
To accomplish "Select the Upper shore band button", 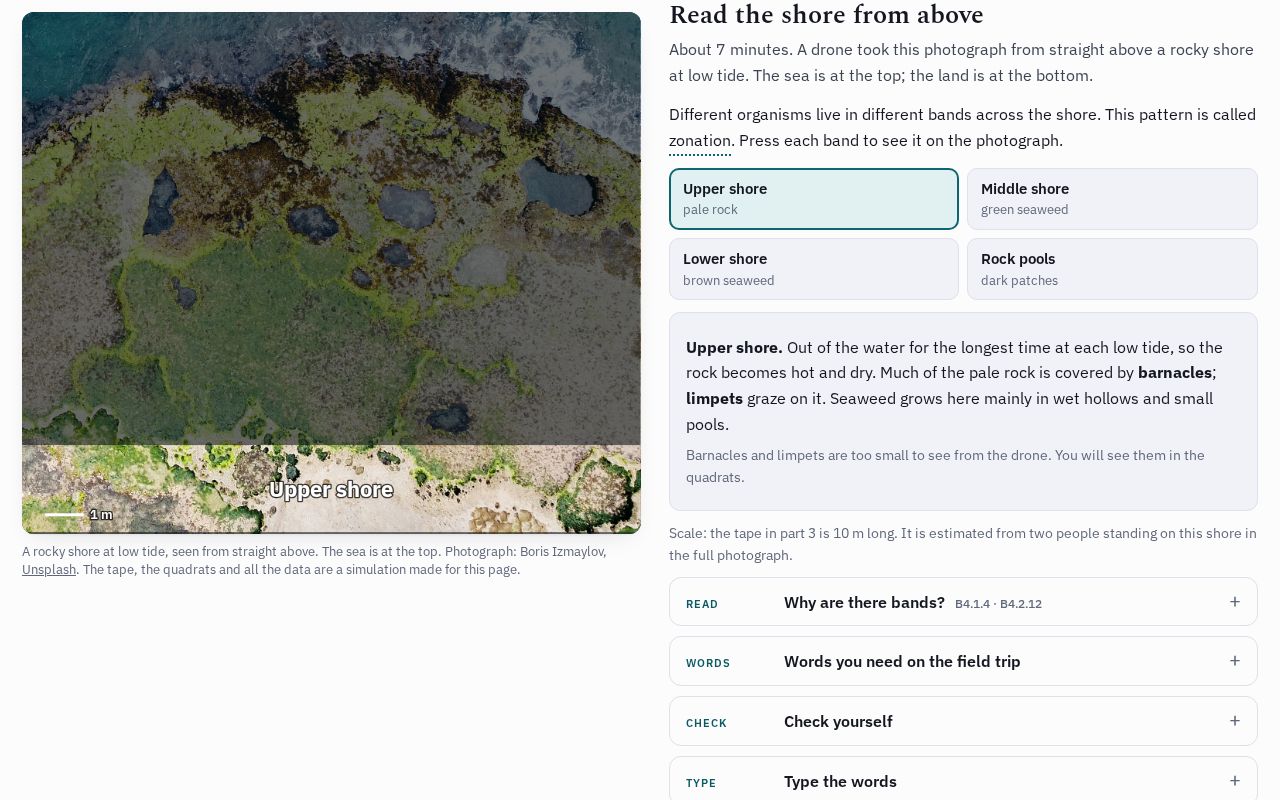I will pyautogui.click(x=813, y=199).
